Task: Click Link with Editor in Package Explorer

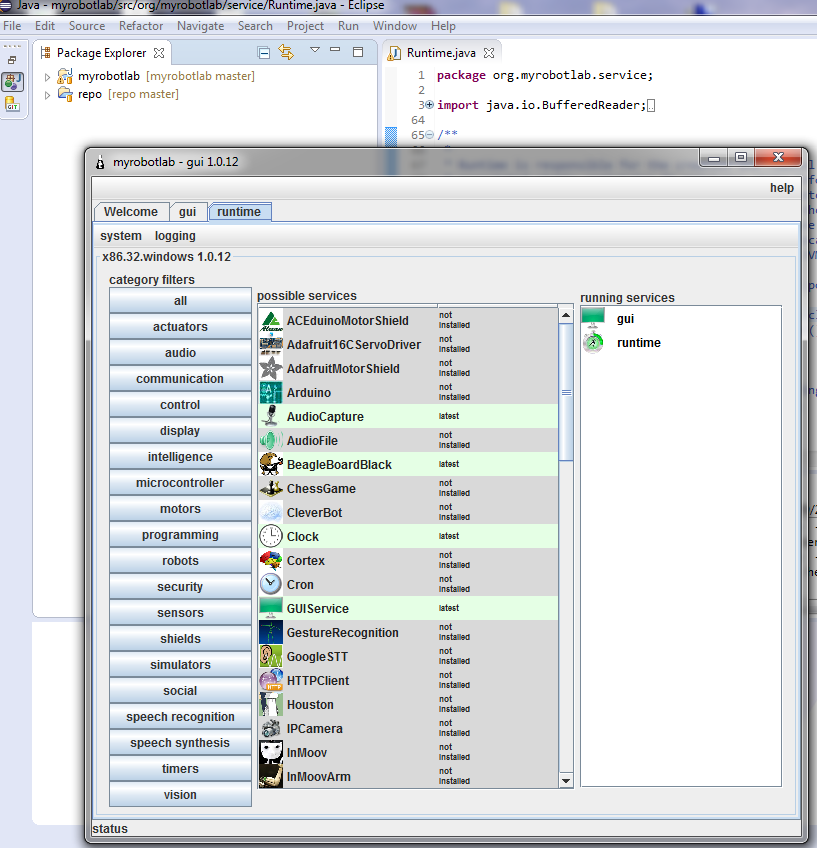Action: (286, 52)
